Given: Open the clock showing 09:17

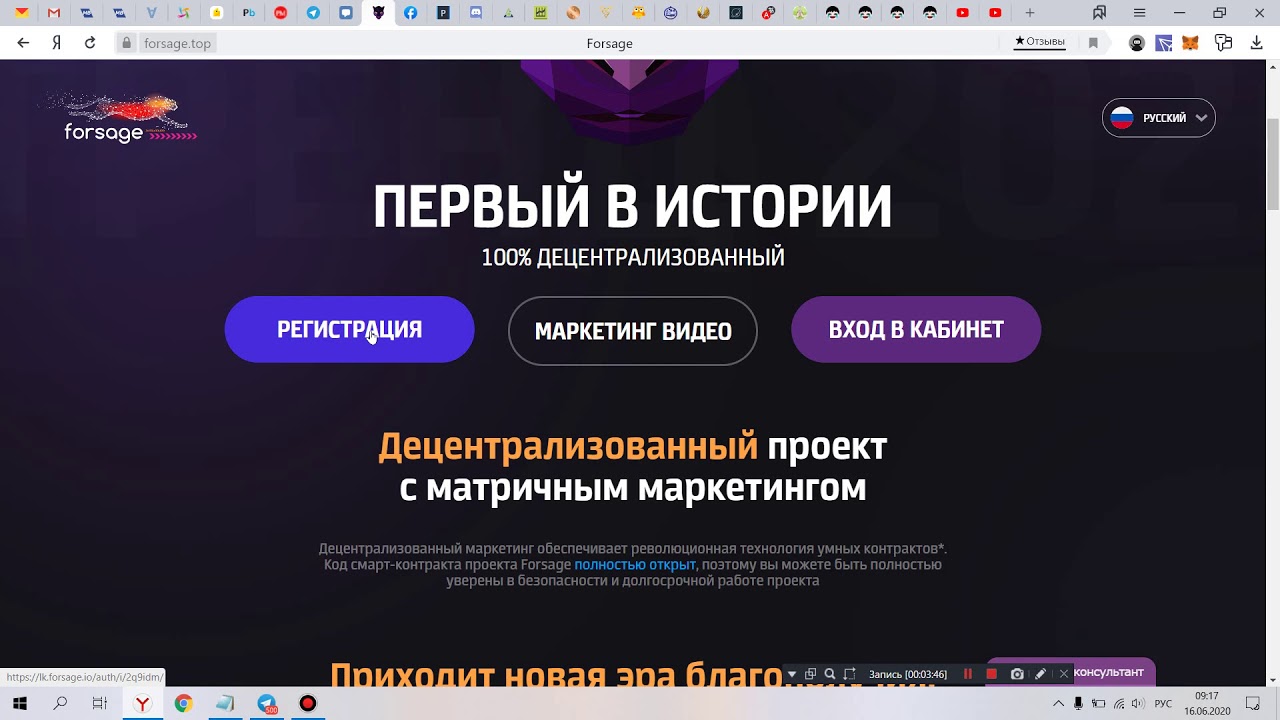Looking at the screenshot, I should 1207,704.
